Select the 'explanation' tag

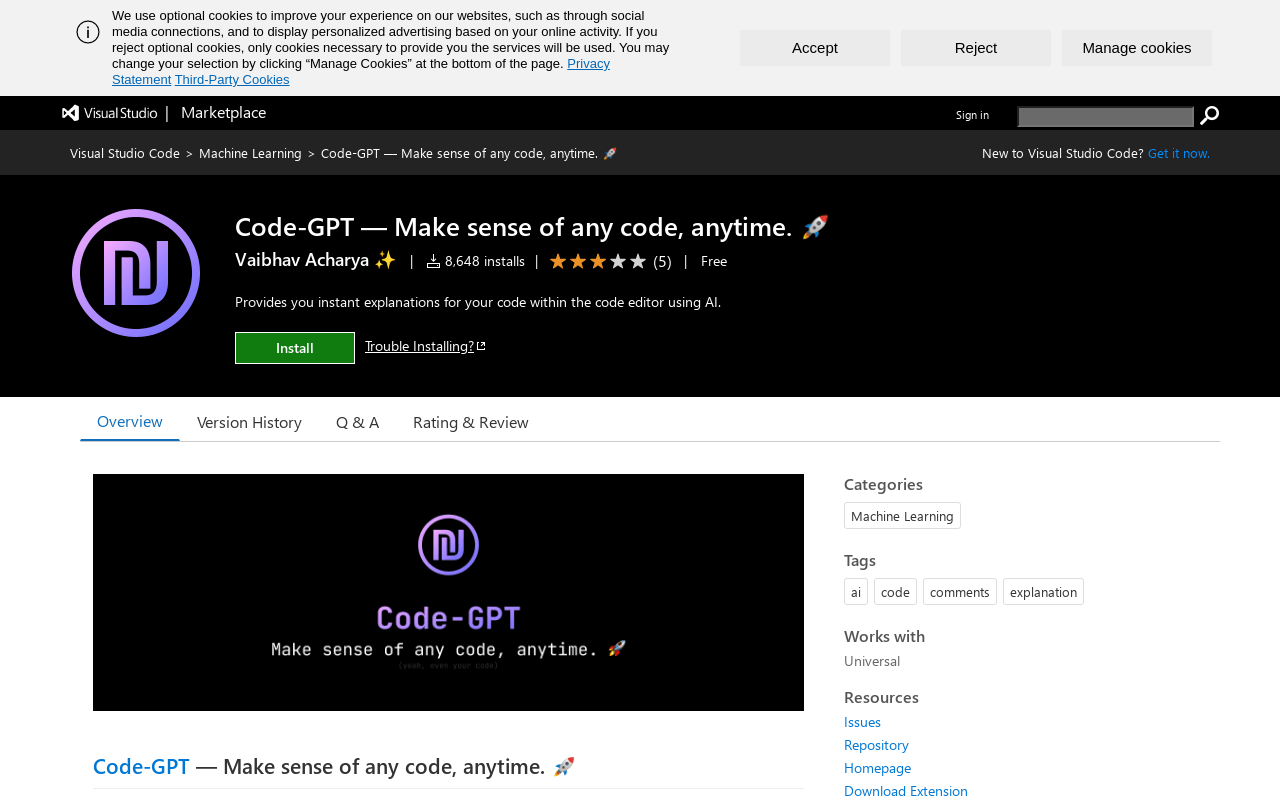point(1043,592)
